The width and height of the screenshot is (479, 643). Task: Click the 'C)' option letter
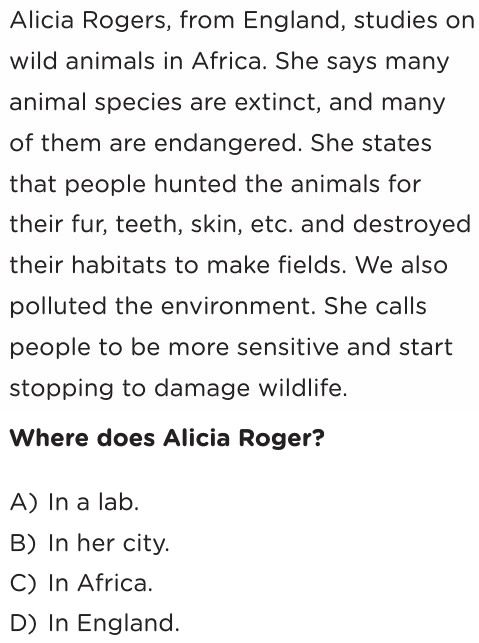click(23, 583)
